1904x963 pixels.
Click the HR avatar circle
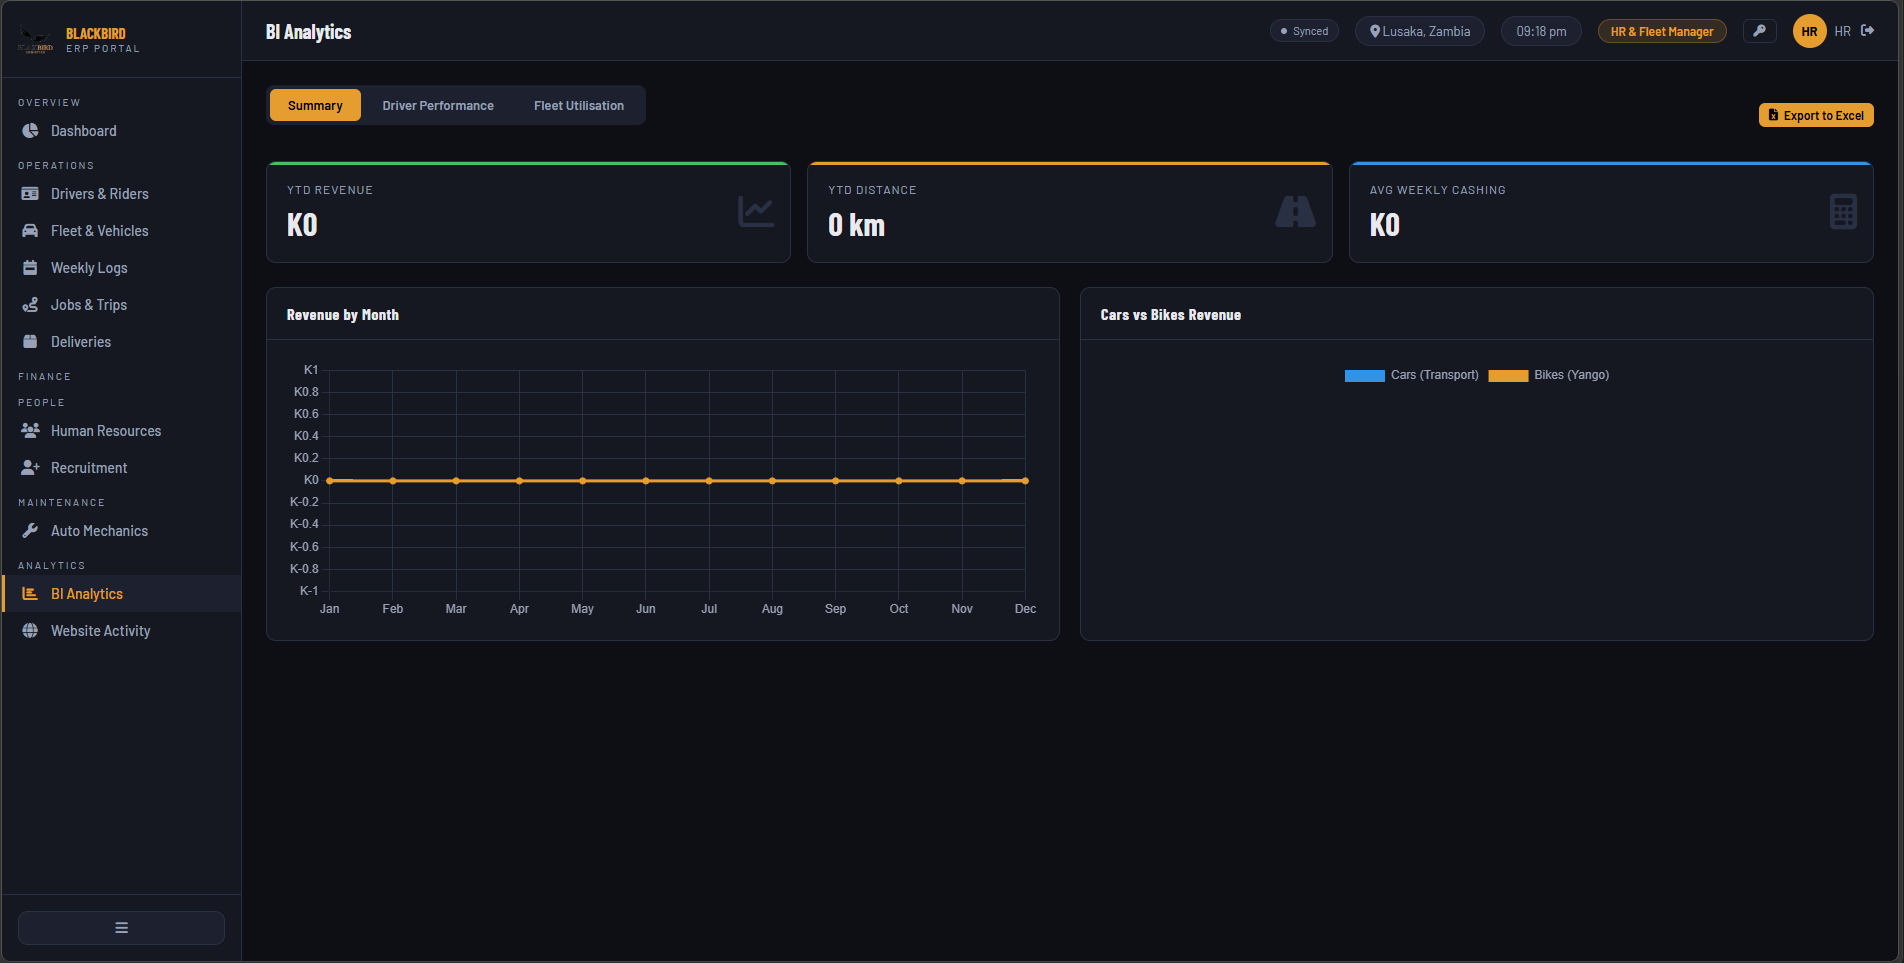[1809, 31]
